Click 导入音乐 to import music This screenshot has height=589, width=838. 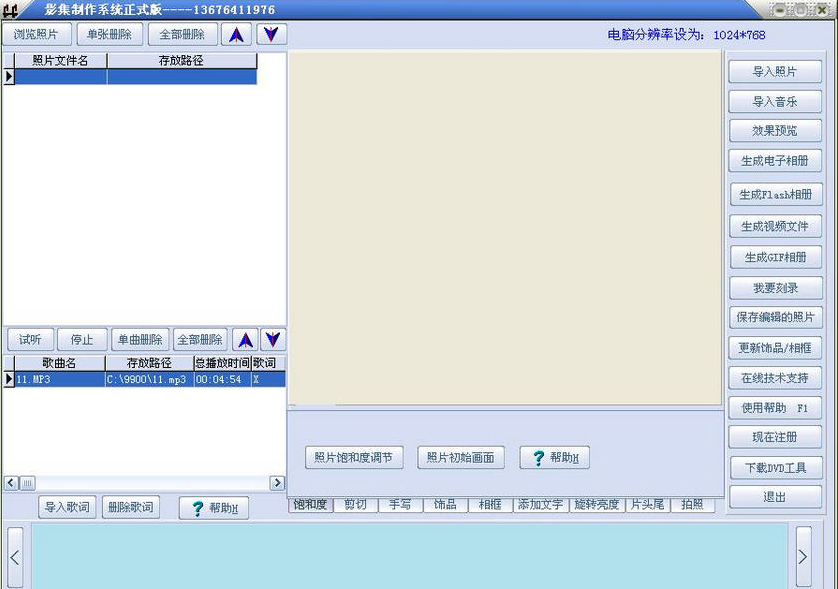pyautogui.click(x=776, y=101)
